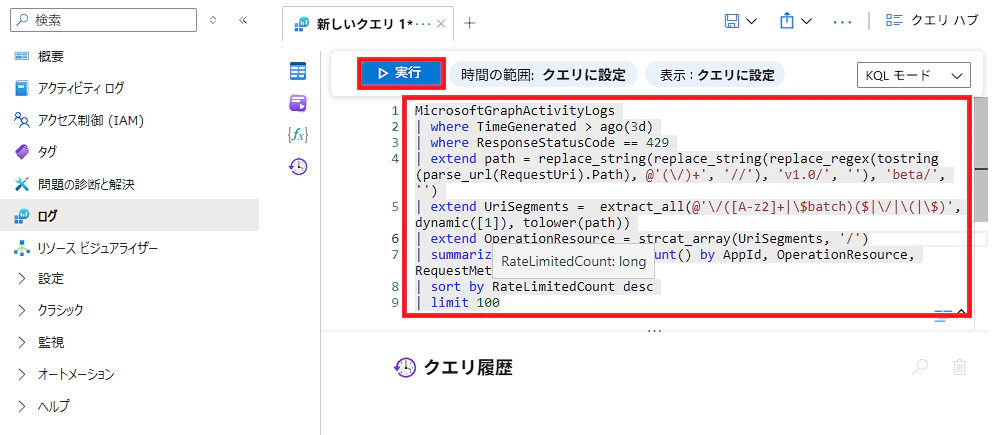Click the IAM people icon
1007x435 pixels.
click(22, 120)
